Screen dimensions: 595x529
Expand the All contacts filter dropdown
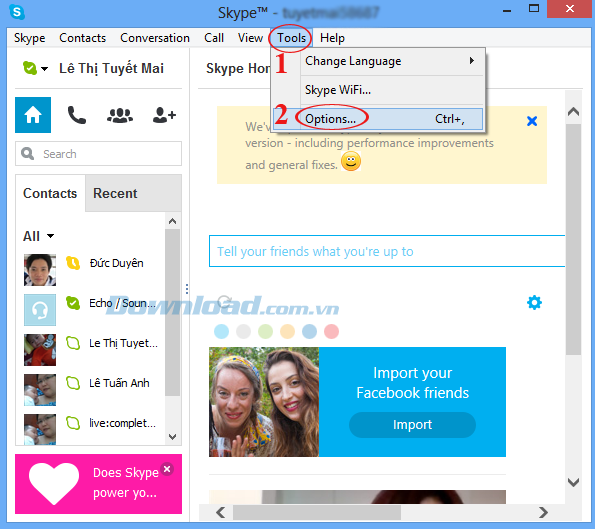pyautogui.click(x=50, y=236)
